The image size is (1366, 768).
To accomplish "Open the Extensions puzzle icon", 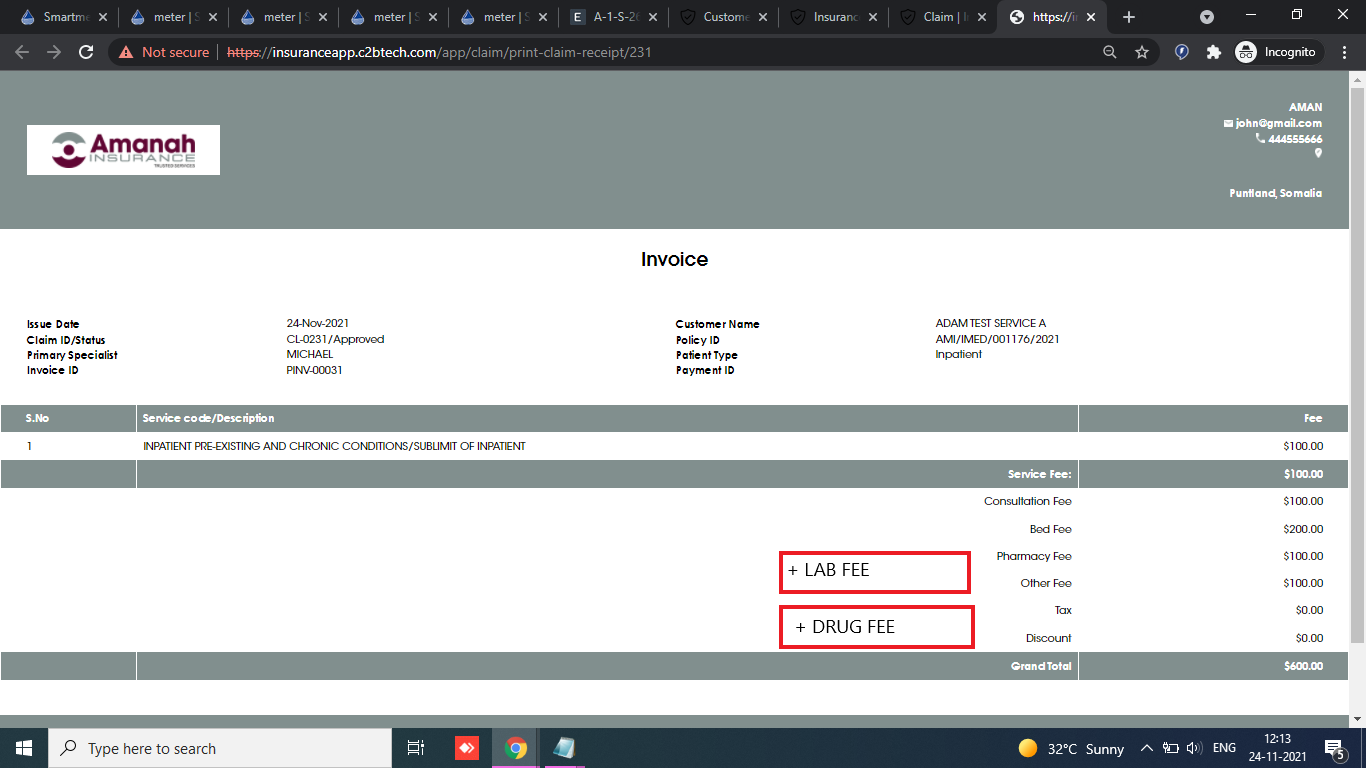I will [x=1214, y=52].
